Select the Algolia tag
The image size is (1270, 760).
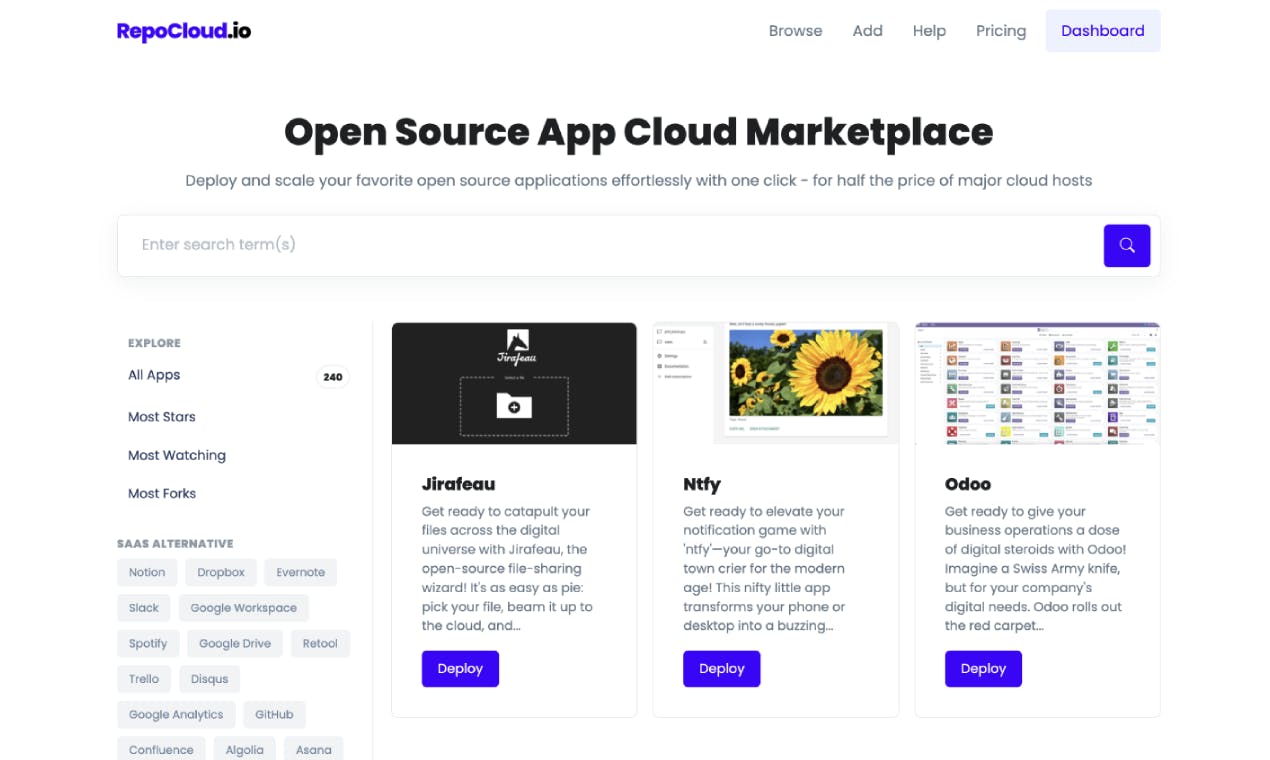click(245, 749)
